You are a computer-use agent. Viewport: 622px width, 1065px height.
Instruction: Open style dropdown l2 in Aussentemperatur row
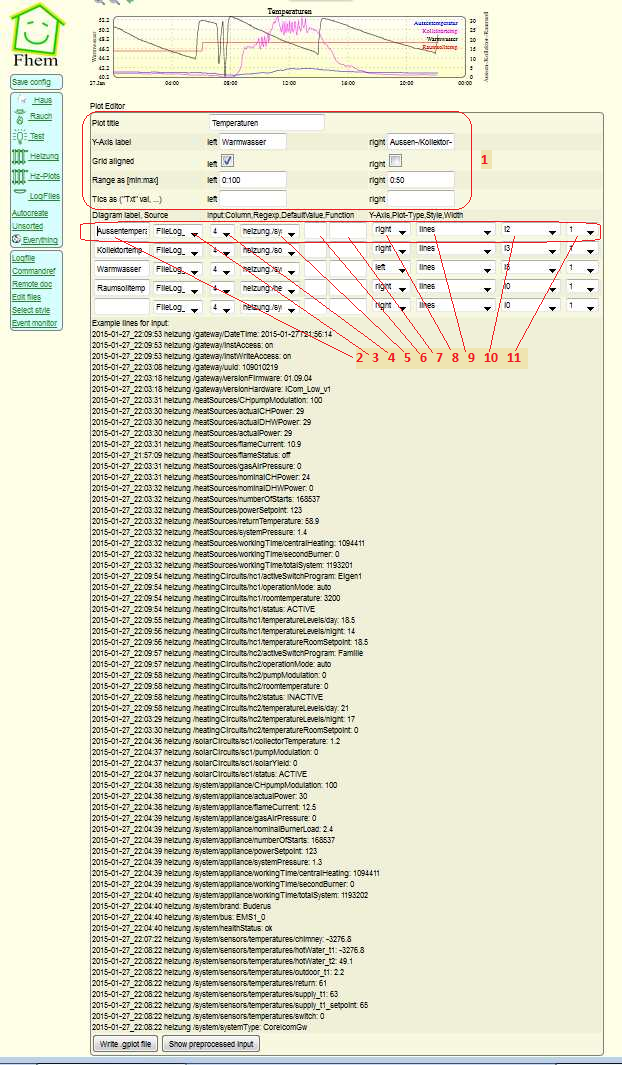click(x=530, y=231)
